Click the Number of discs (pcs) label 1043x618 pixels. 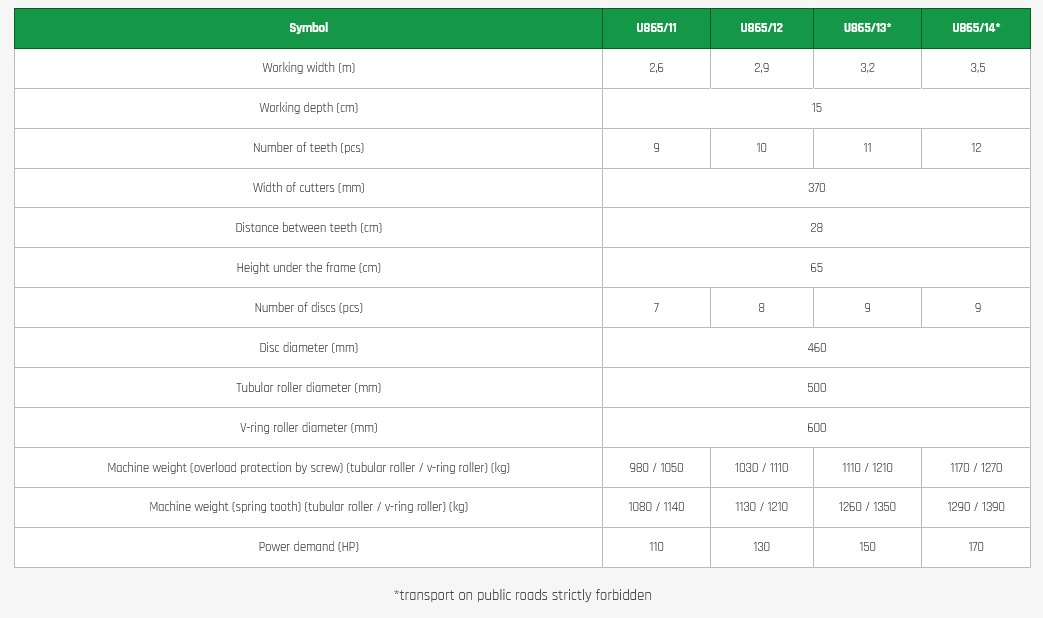coord(308,308)
